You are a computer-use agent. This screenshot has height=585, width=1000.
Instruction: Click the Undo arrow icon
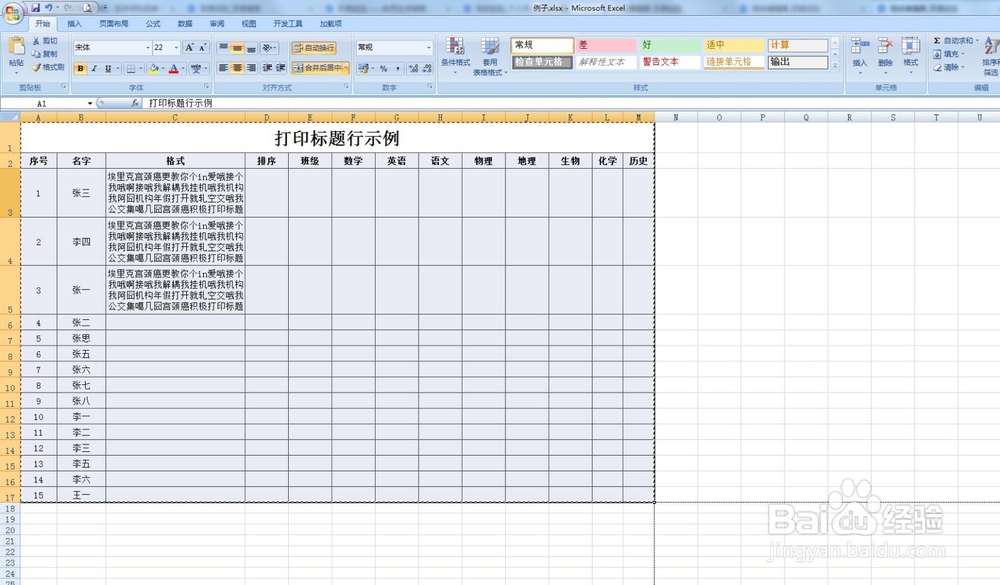click(x=48, y=8)
